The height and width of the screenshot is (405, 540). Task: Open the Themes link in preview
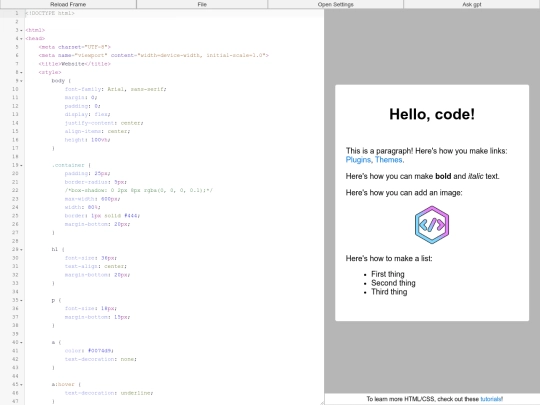(x=388, y=160)
